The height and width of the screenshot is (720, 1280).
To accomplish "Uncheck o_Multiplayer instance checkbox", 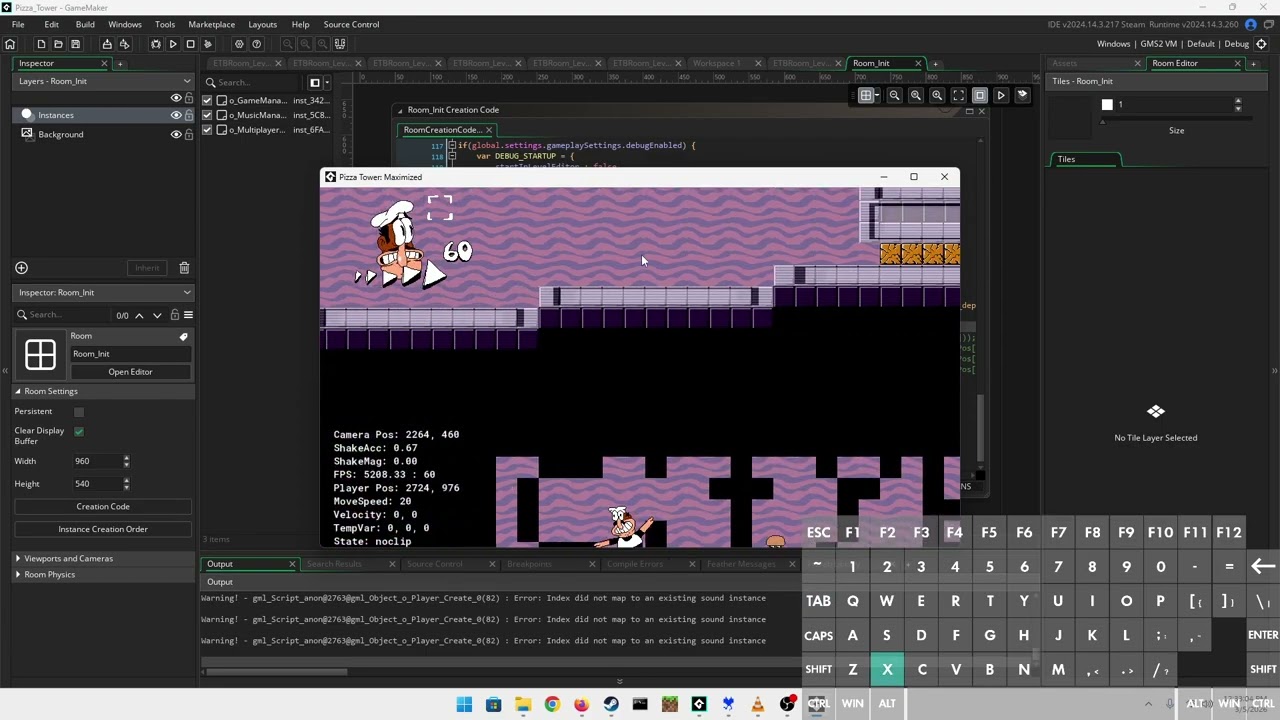I will 207,130.
